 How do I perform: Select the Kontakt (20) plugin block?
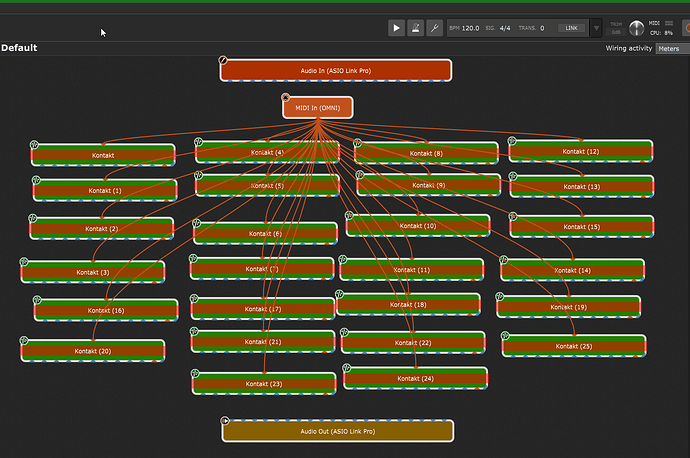pos(93,351)
